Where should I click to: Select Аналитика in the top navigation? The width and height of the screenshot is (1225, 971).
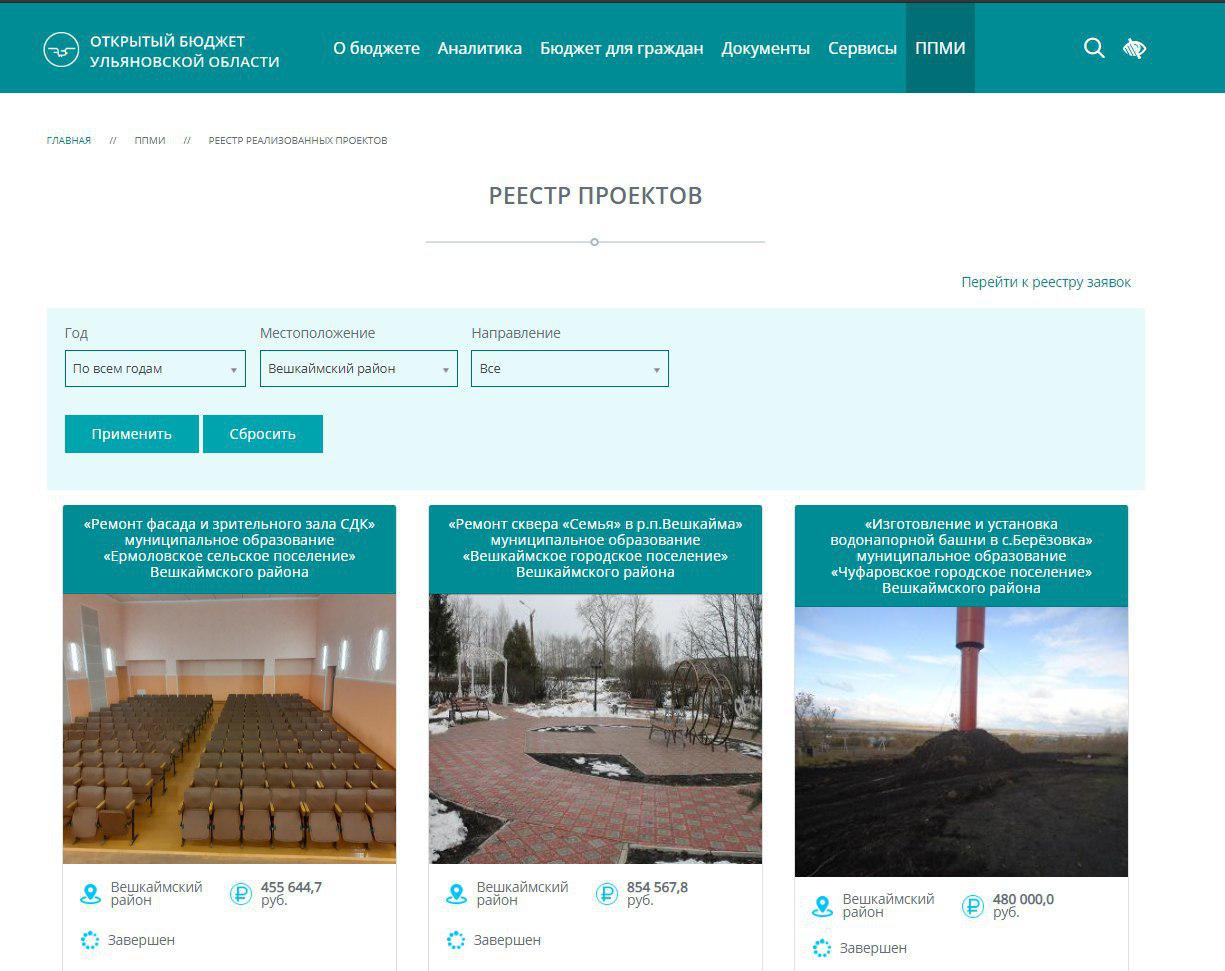click(479, 48)
